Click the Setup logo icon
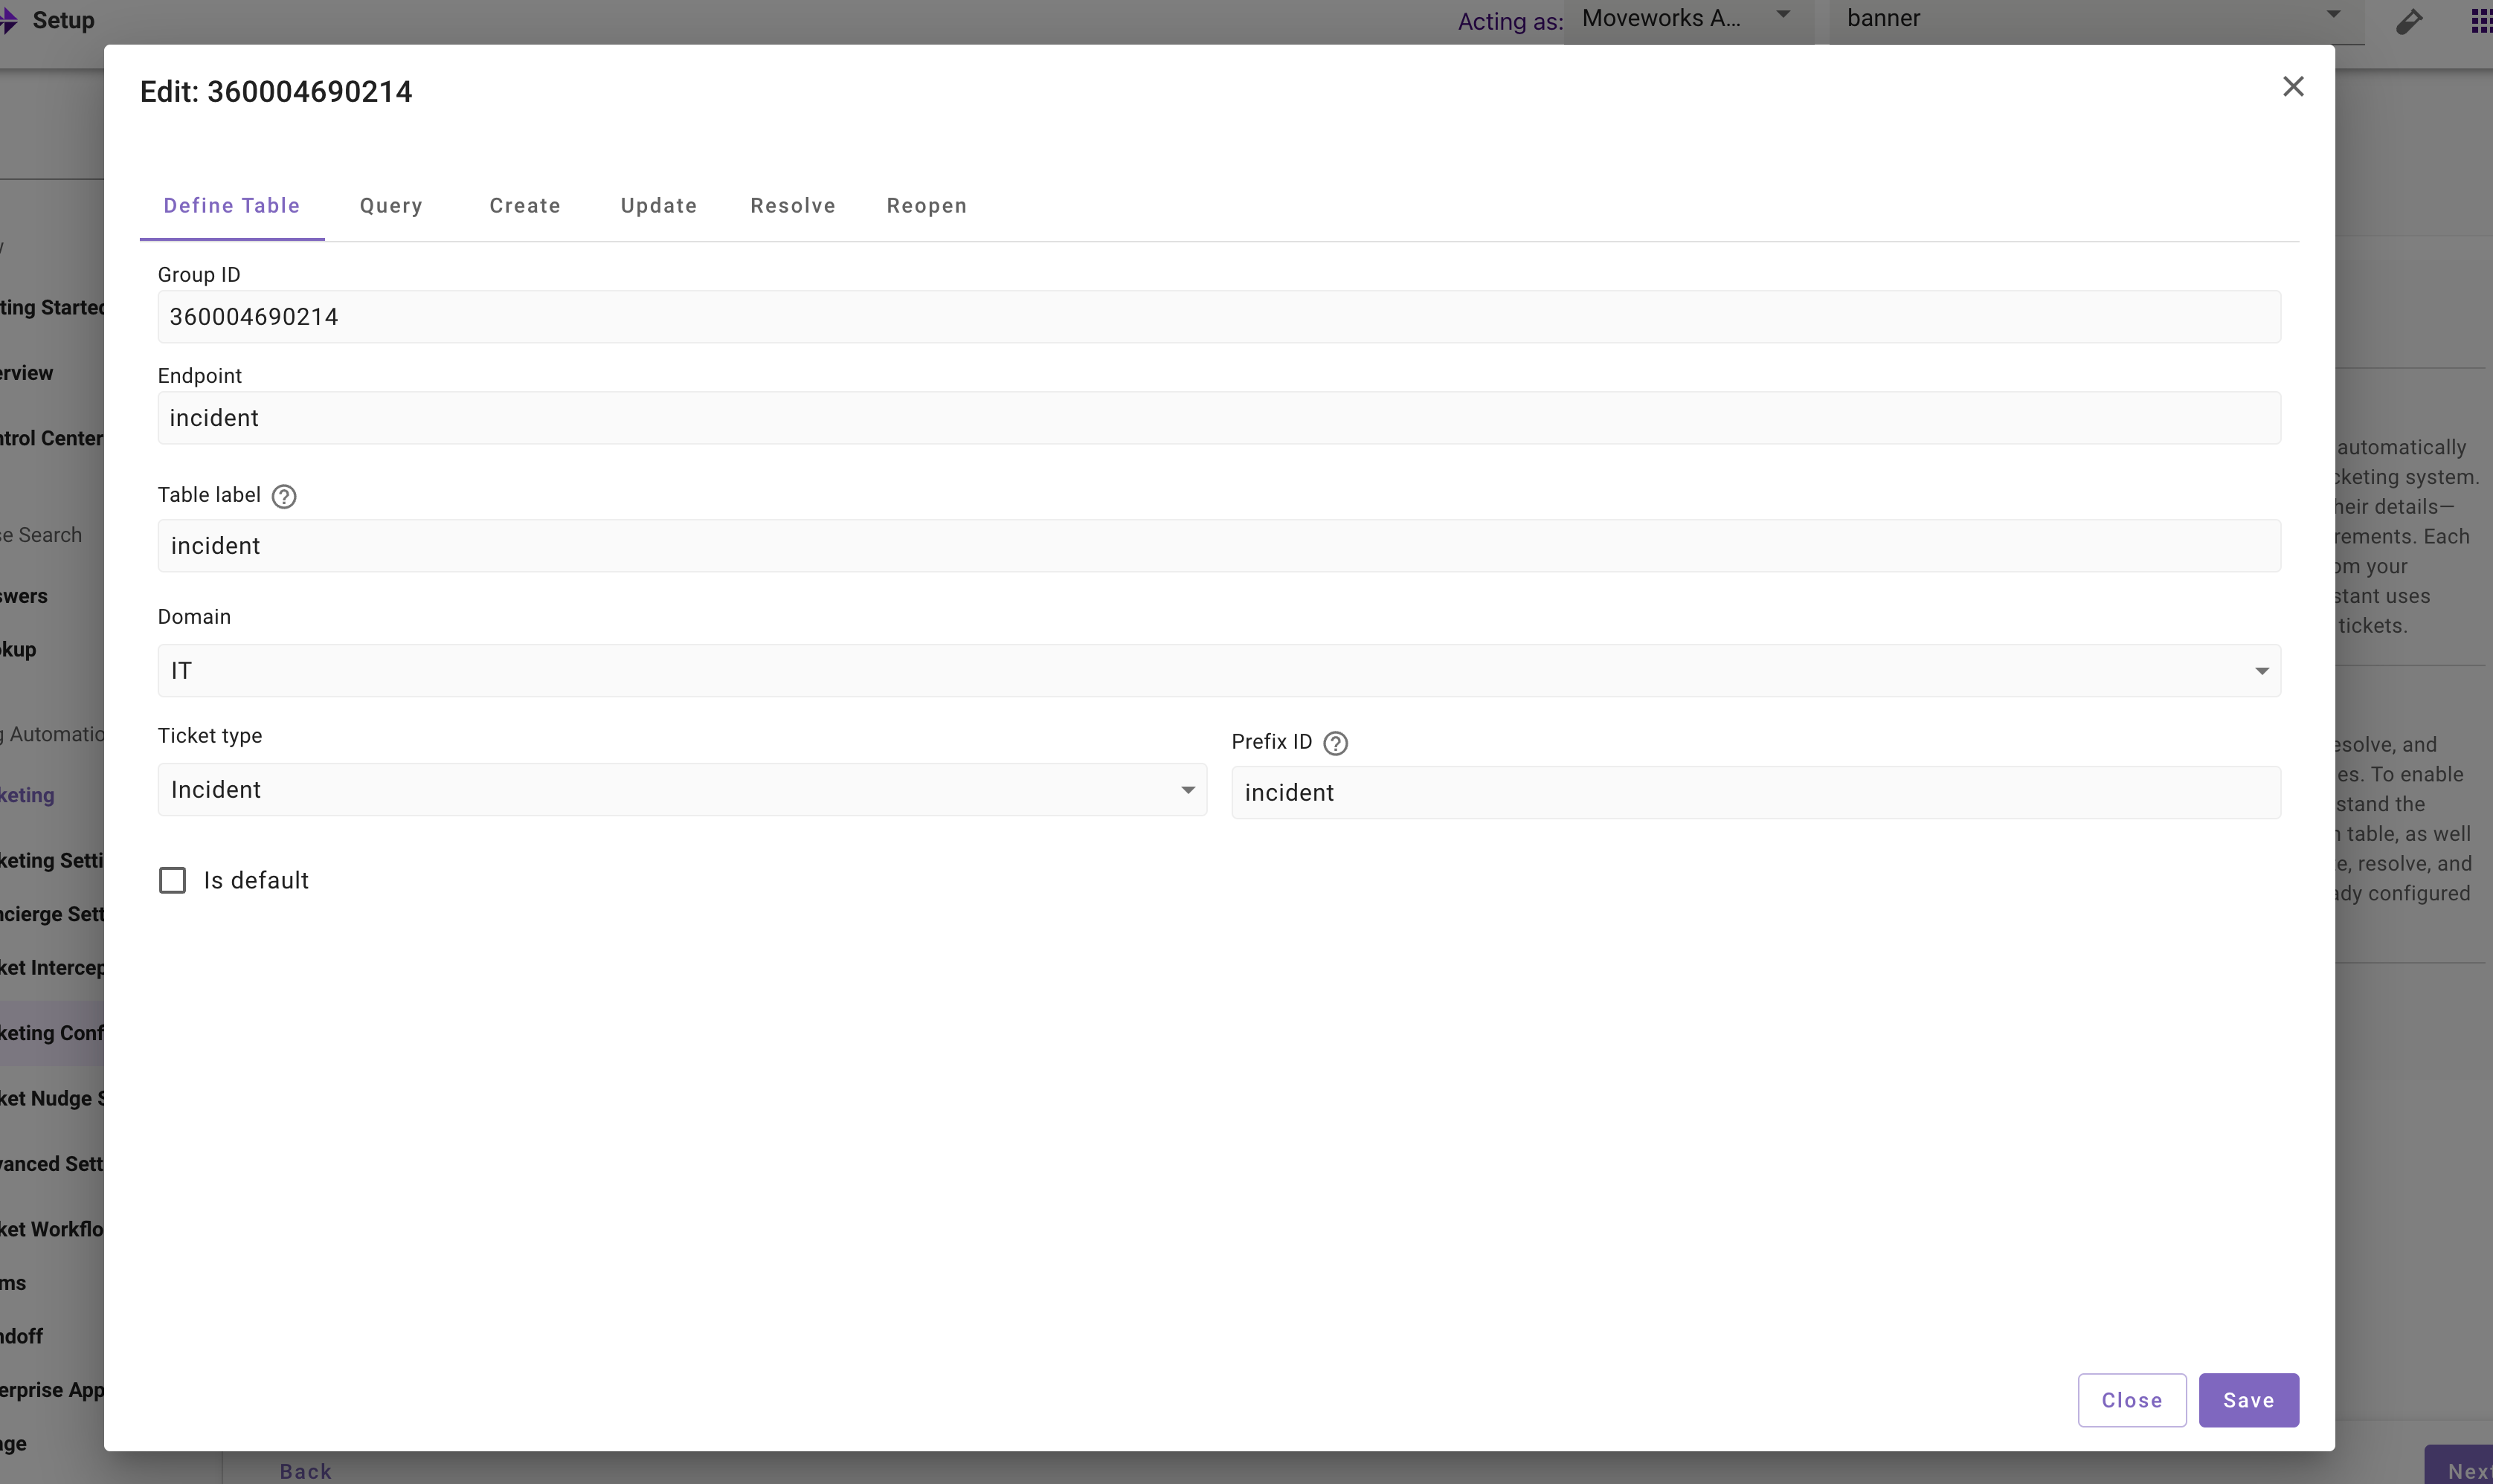This screenshot has height=1484, width=2493. [8, 21]
